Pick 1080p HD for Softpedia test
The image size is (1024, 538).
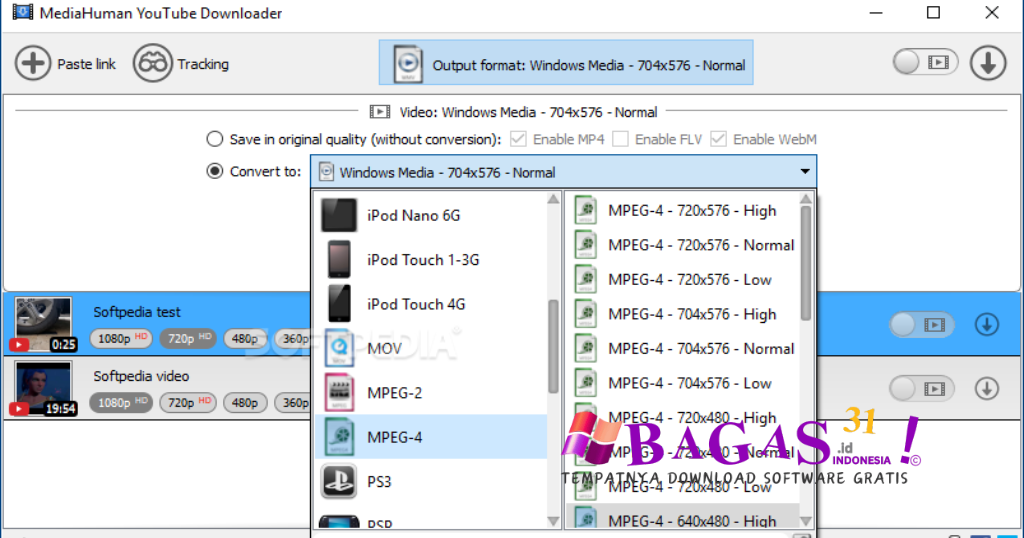[121, 338]
